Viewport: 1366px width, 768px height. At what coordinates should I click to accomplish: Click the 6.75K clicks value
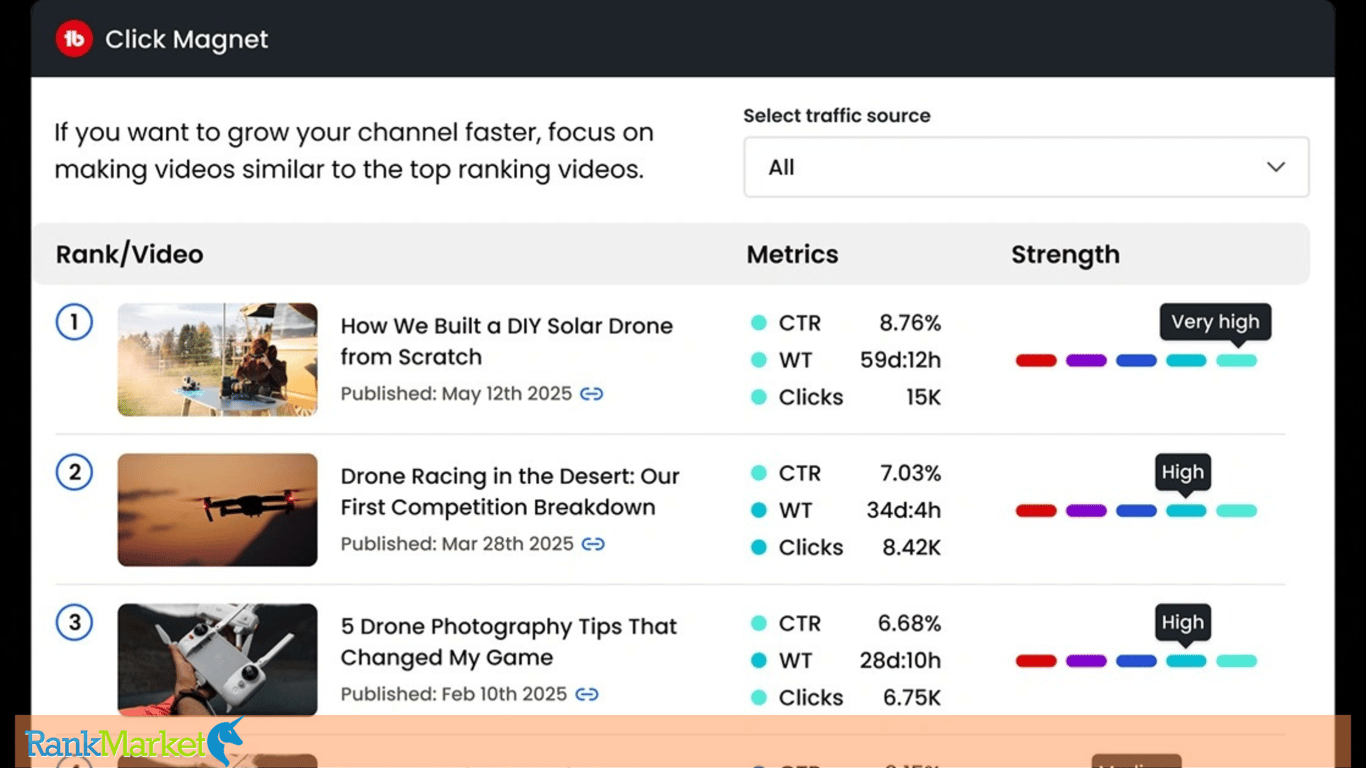pos(912,697)
